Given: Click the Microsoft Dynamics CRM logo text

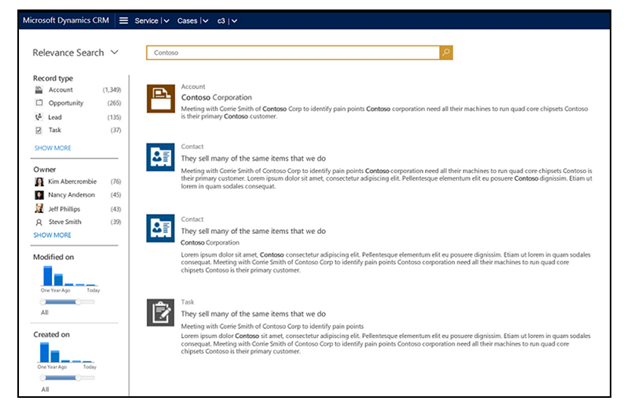Looking at the screenshot, I should (x=66, y=20).
